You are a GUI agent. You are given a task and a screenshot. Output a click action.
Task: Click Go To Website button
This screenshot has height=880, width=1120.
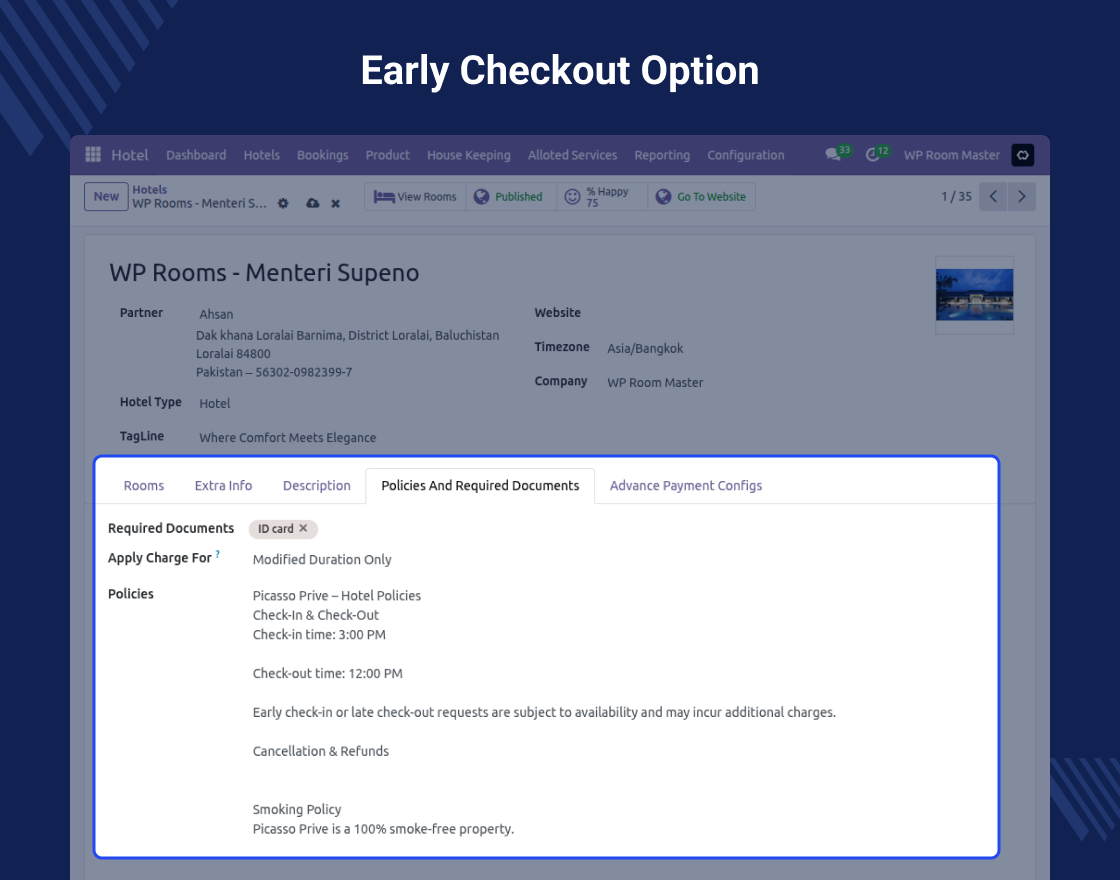[701, 197]
